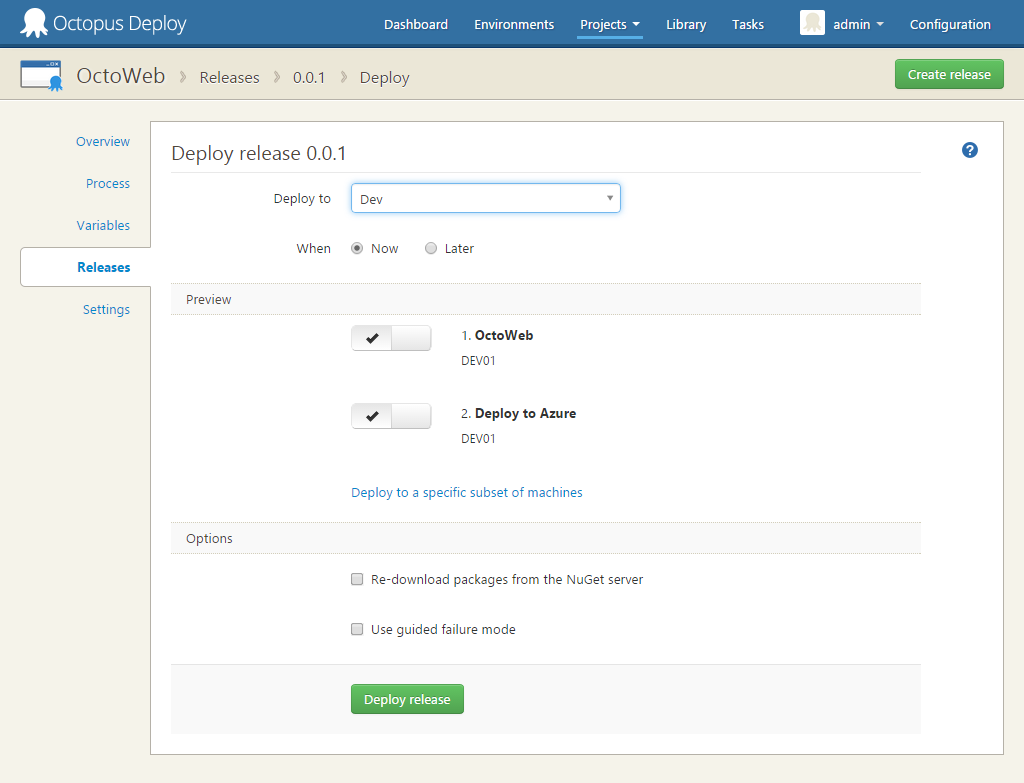
Task: Enable guided failure mode
Action: pos(357,629)
